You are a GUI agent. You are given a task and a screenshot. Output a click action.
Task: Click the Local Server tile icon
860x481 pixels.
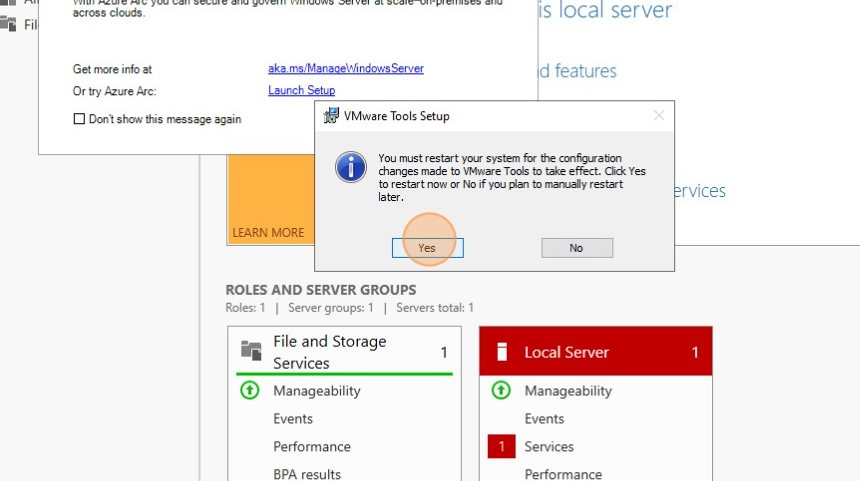502,352
